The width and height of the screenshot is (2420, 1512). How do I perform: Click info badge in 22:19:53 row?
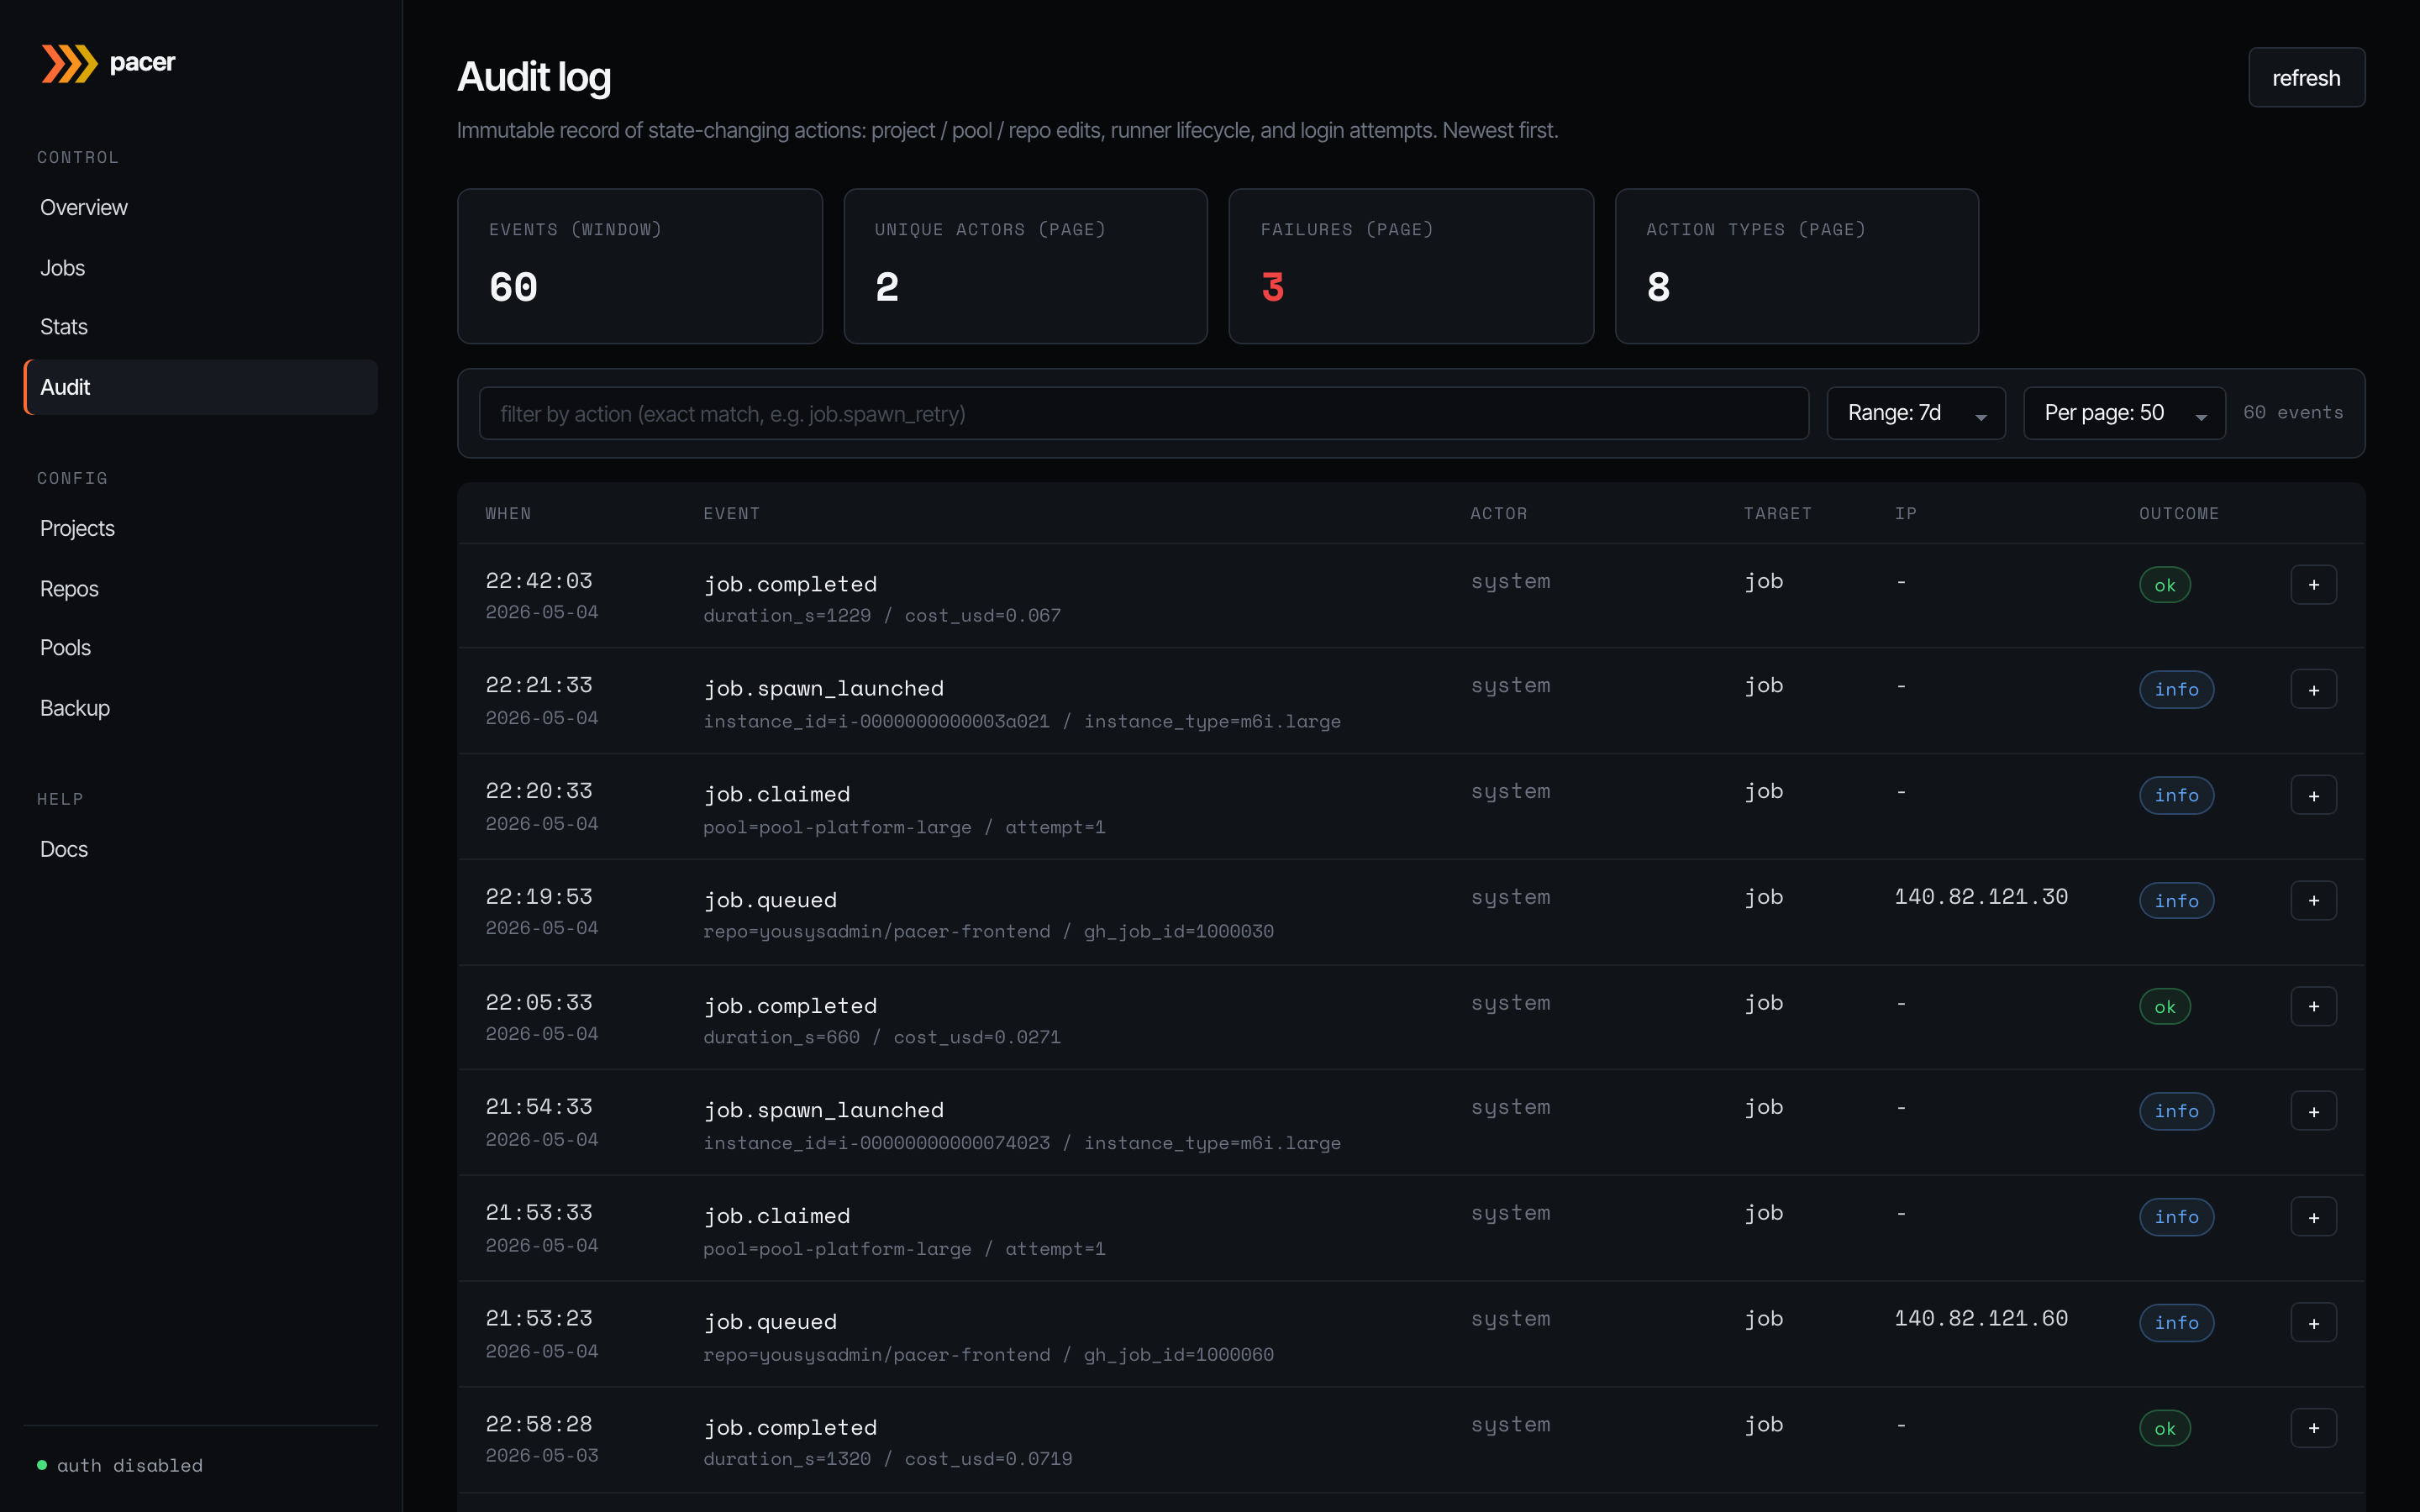point(2176,901)
